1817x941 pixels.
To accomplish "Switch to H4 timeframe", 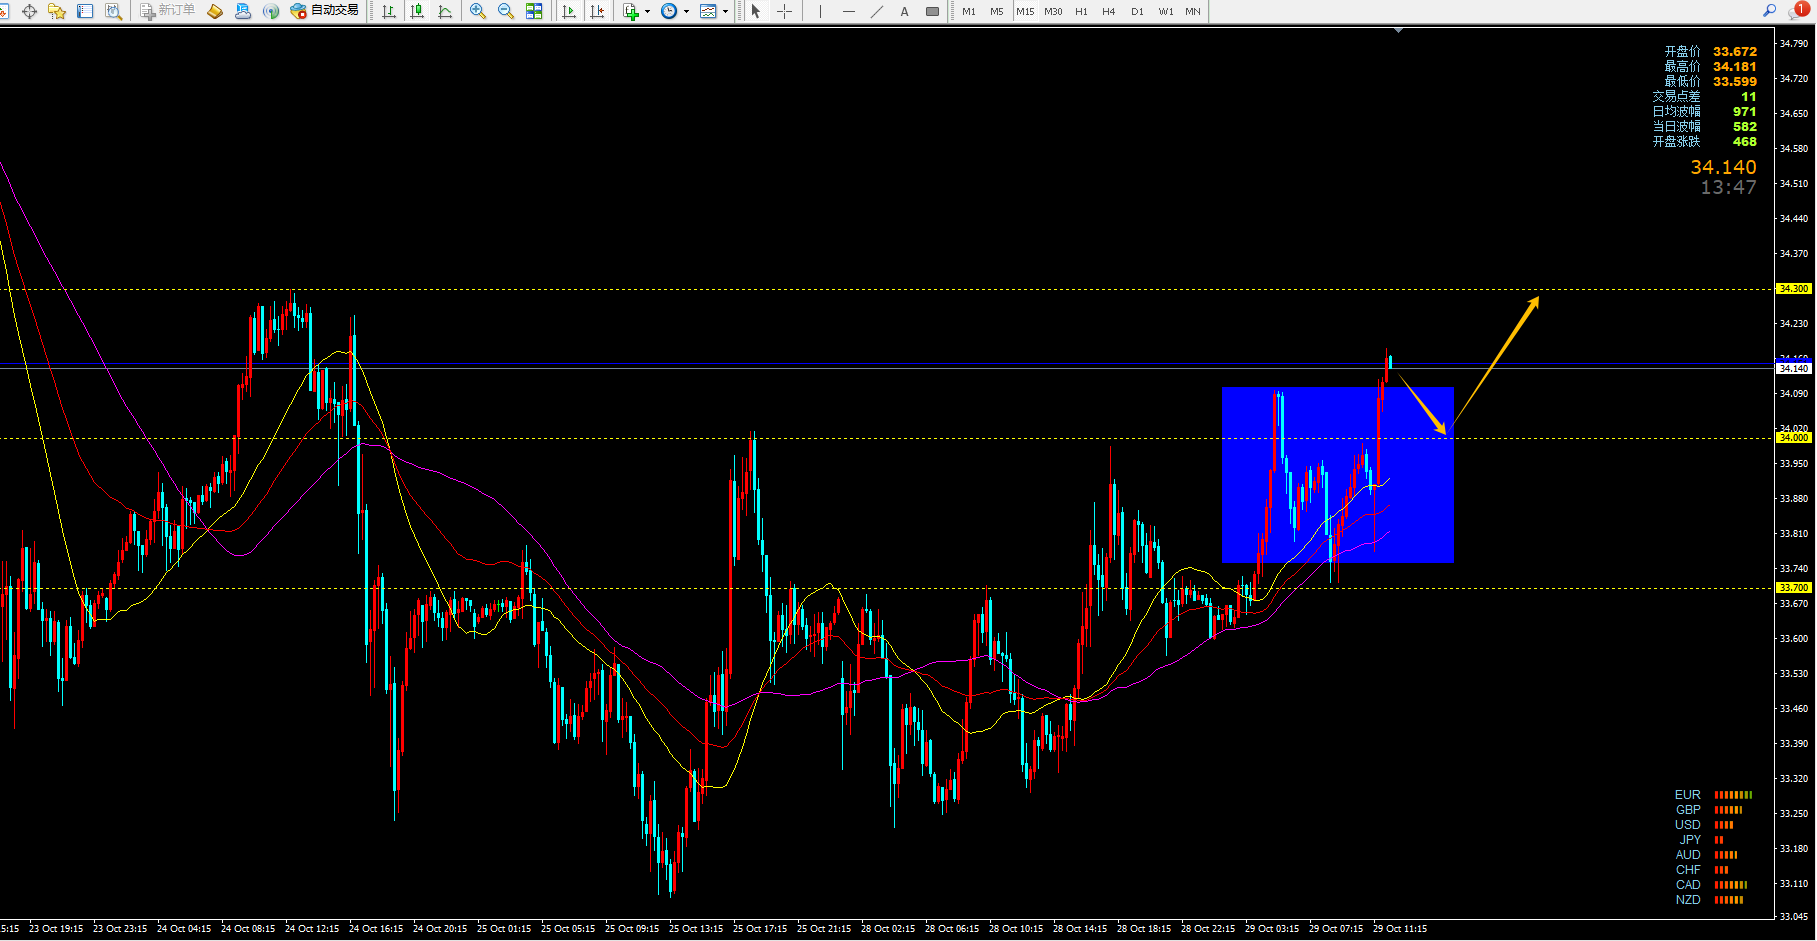I will tap(1109, 11).
